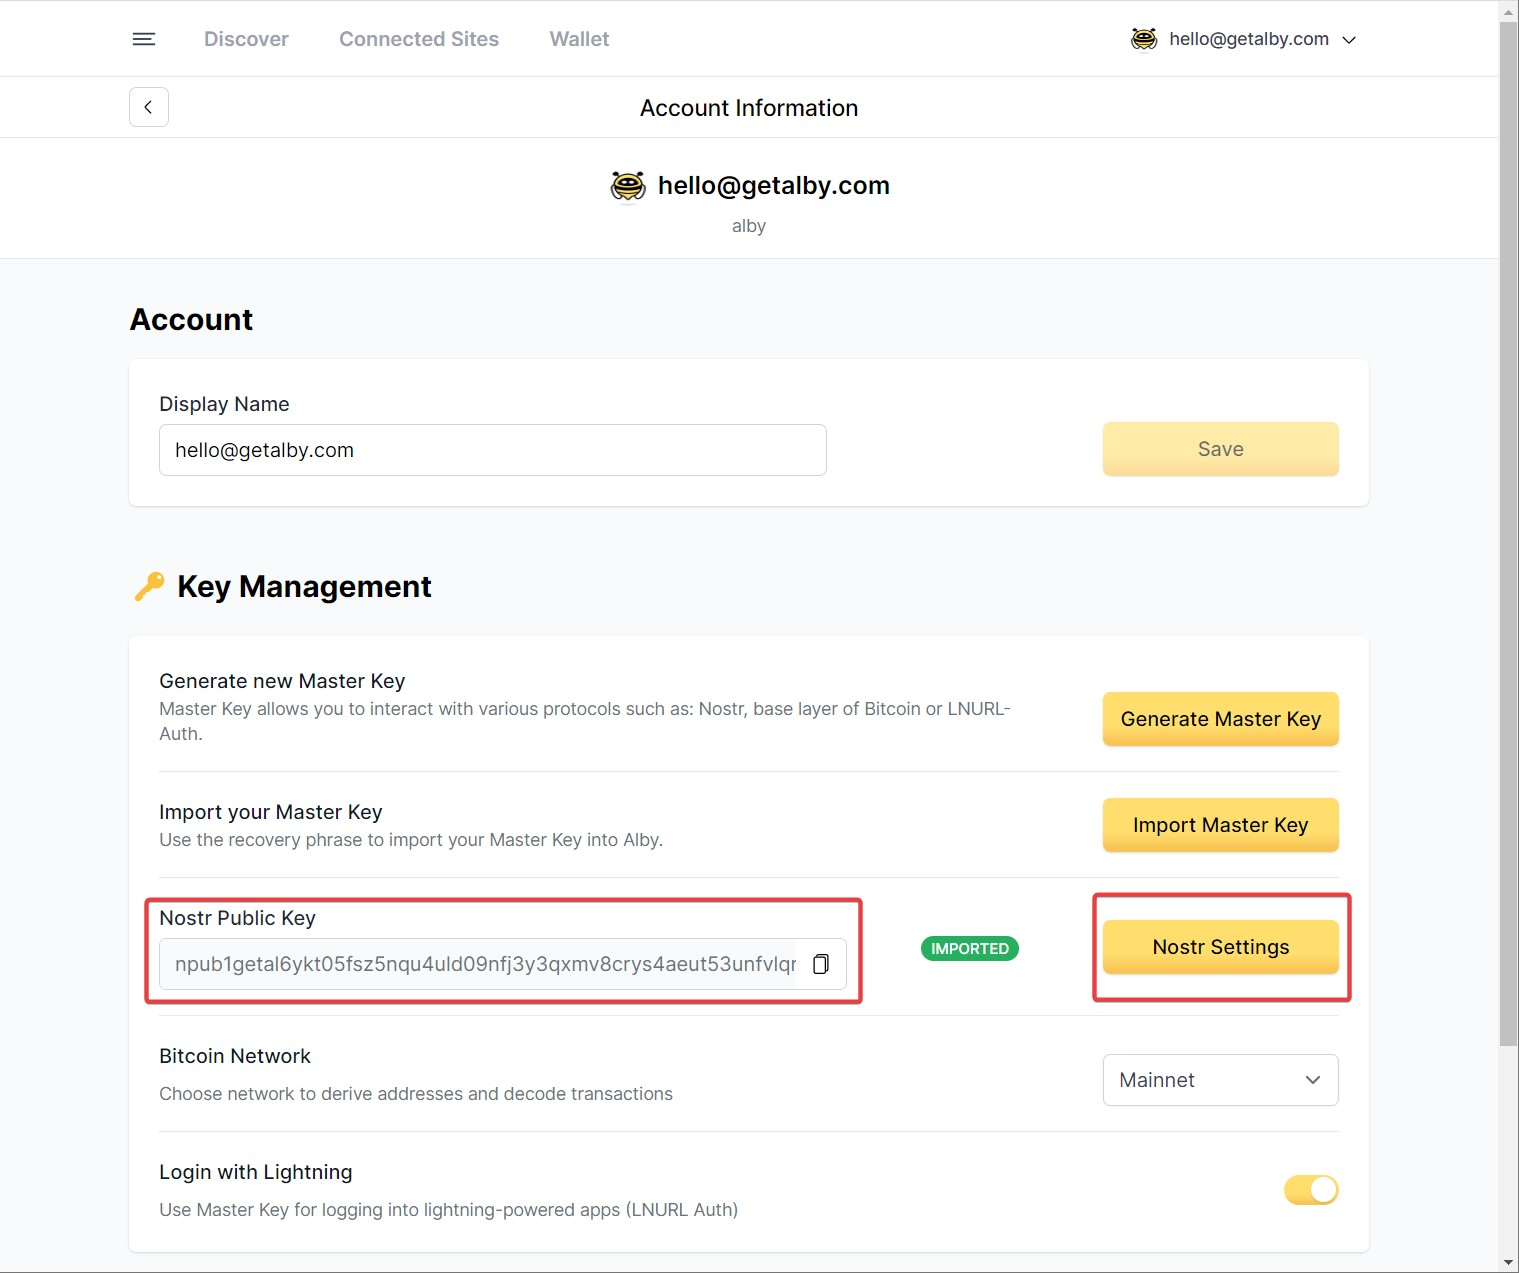The height and width of the screenshot is (1273, 1519).
Task: Click the bee logo beside account heading
Action: [x=628, y=186]
